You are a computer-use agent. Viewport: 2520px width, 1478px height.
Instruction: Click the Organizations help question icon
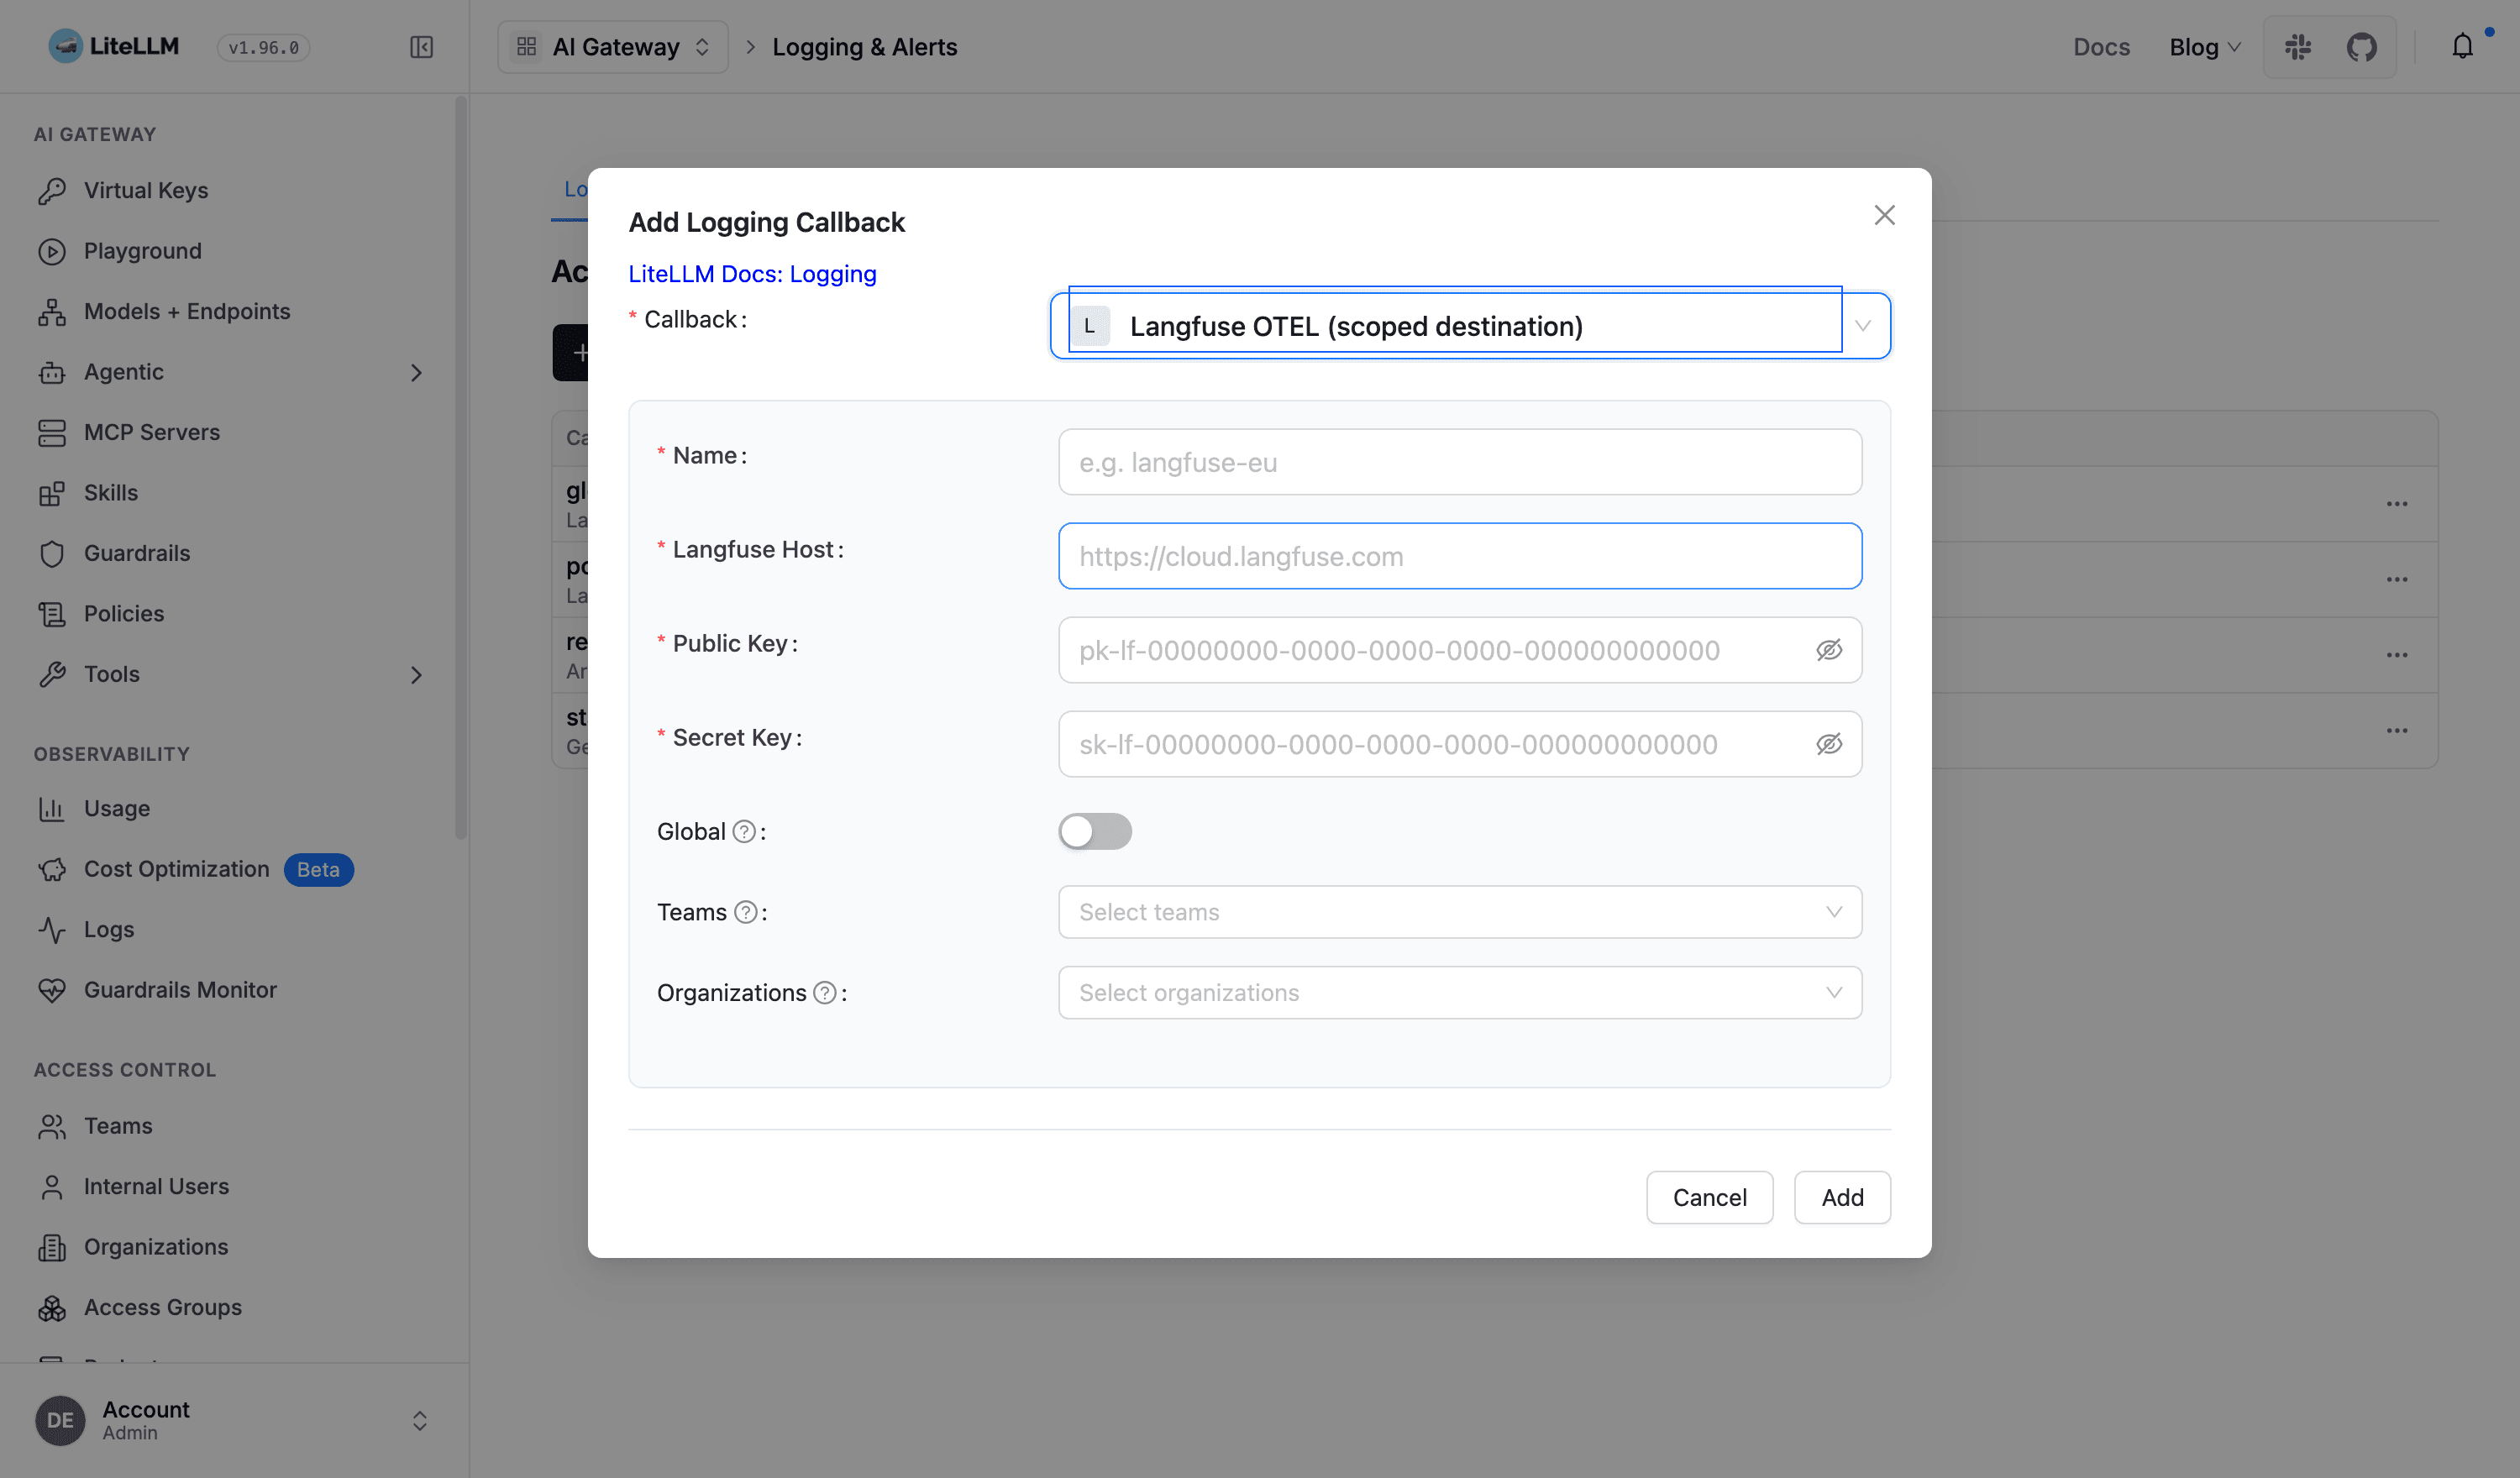click(x=825, y=993)
